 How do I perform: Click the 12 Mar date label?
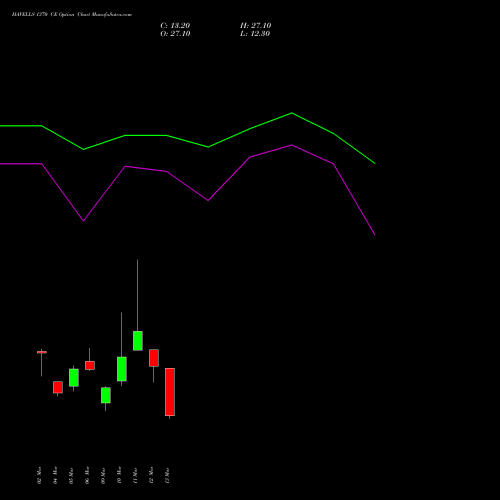[151, 475]
